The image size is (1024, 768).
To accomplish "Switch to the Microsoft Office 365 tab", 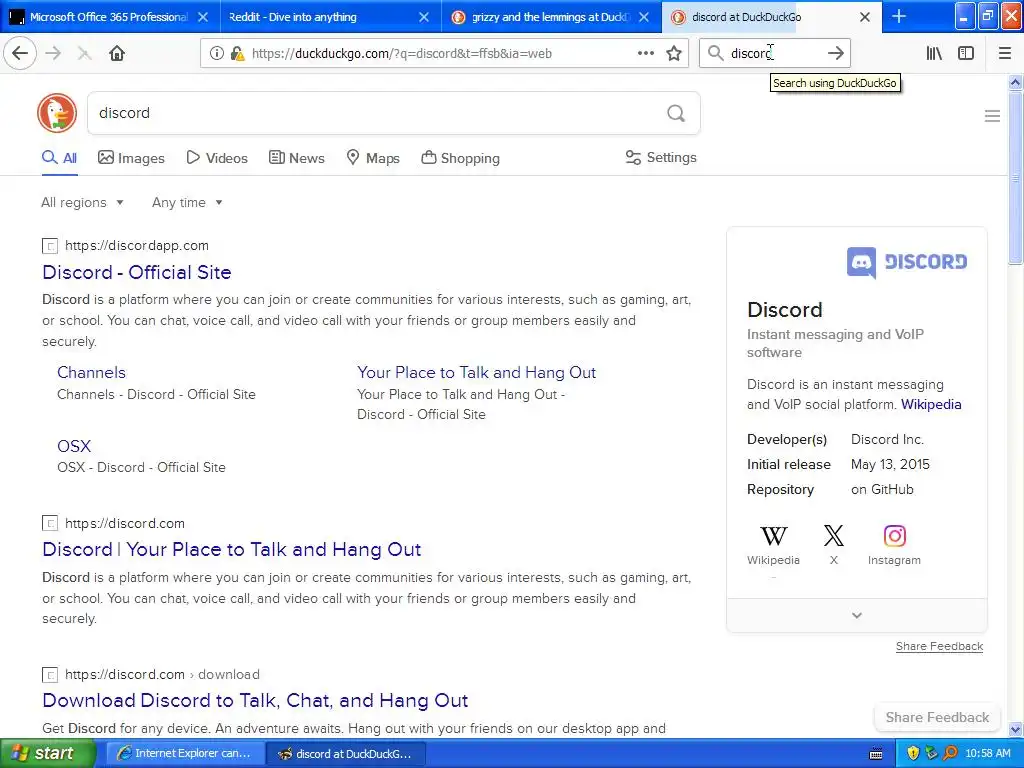I will [x=110, y=17].
